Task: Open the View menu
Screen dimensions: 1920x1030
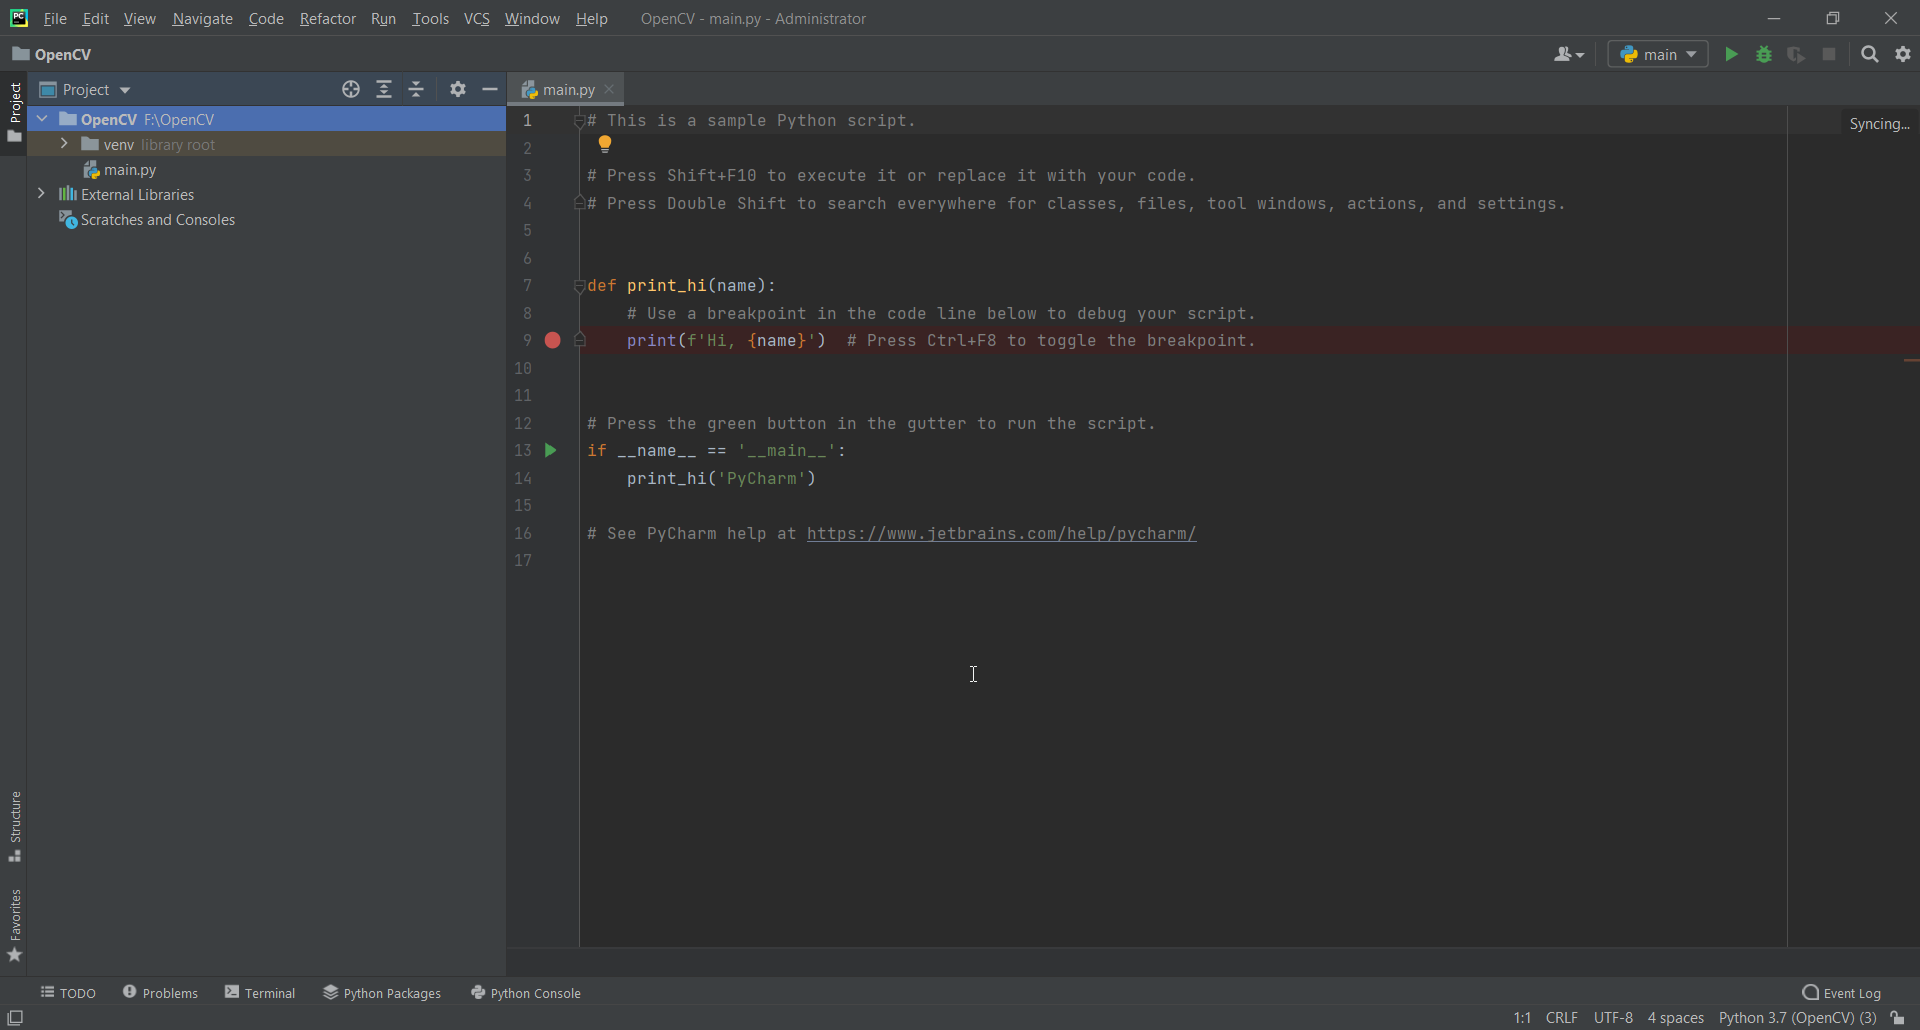Action: point(139,19)
